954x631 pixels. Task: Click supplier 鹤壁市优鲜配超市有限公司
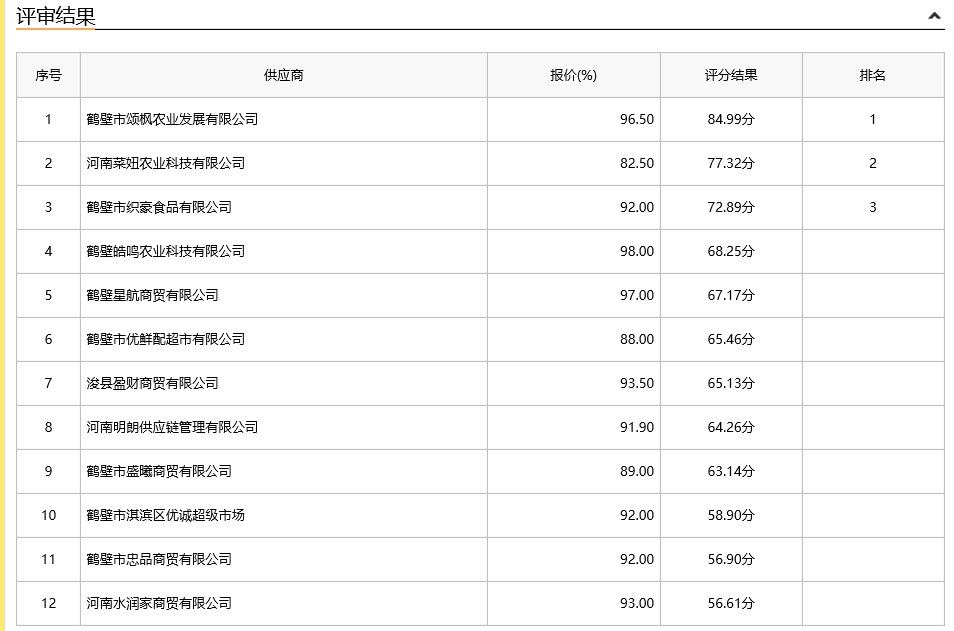tap(165, 339)
